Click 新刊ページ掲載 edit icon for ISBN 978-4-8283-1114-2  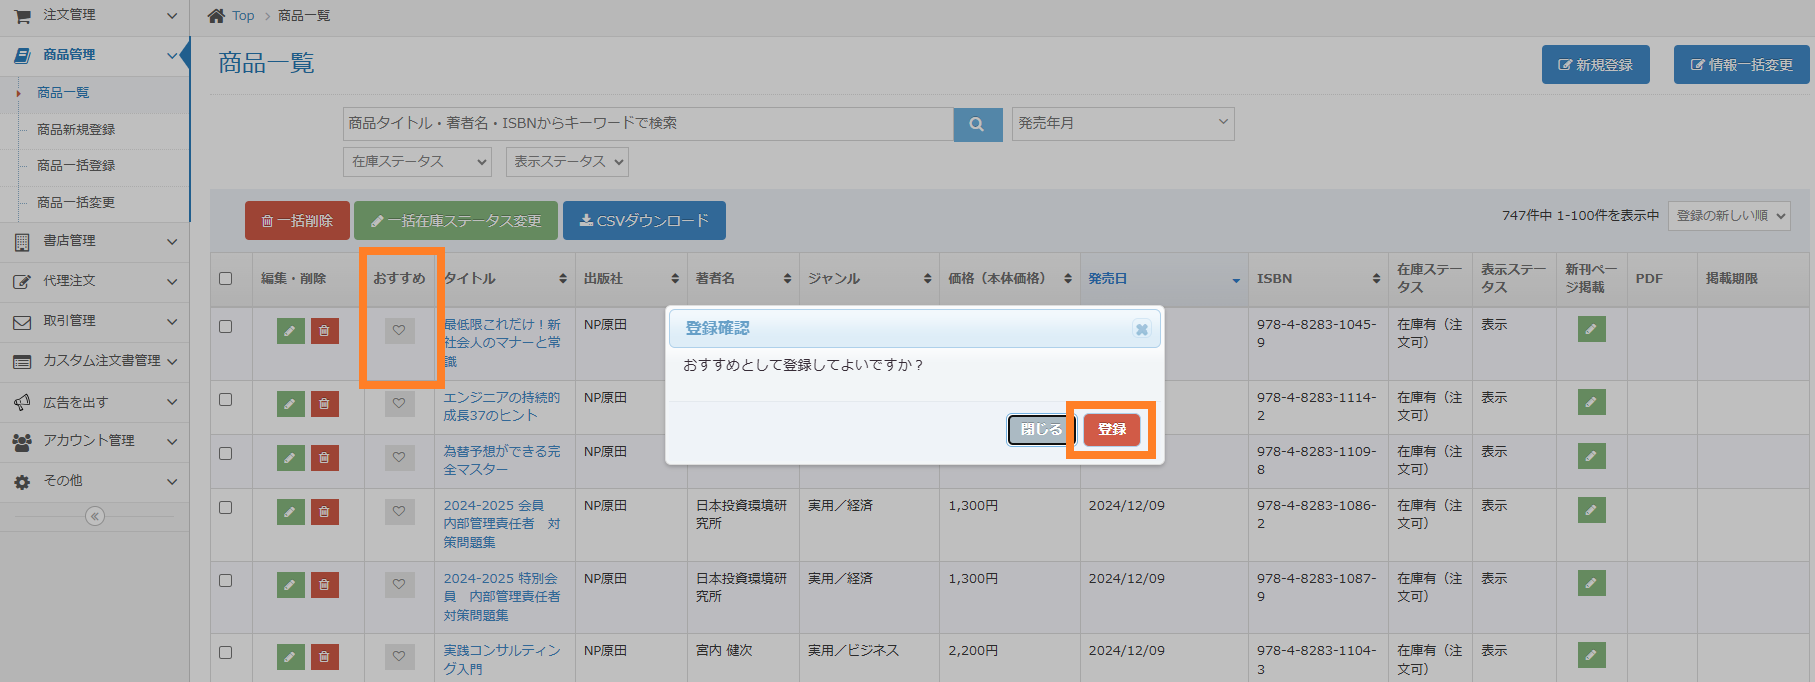[1591, 402]
